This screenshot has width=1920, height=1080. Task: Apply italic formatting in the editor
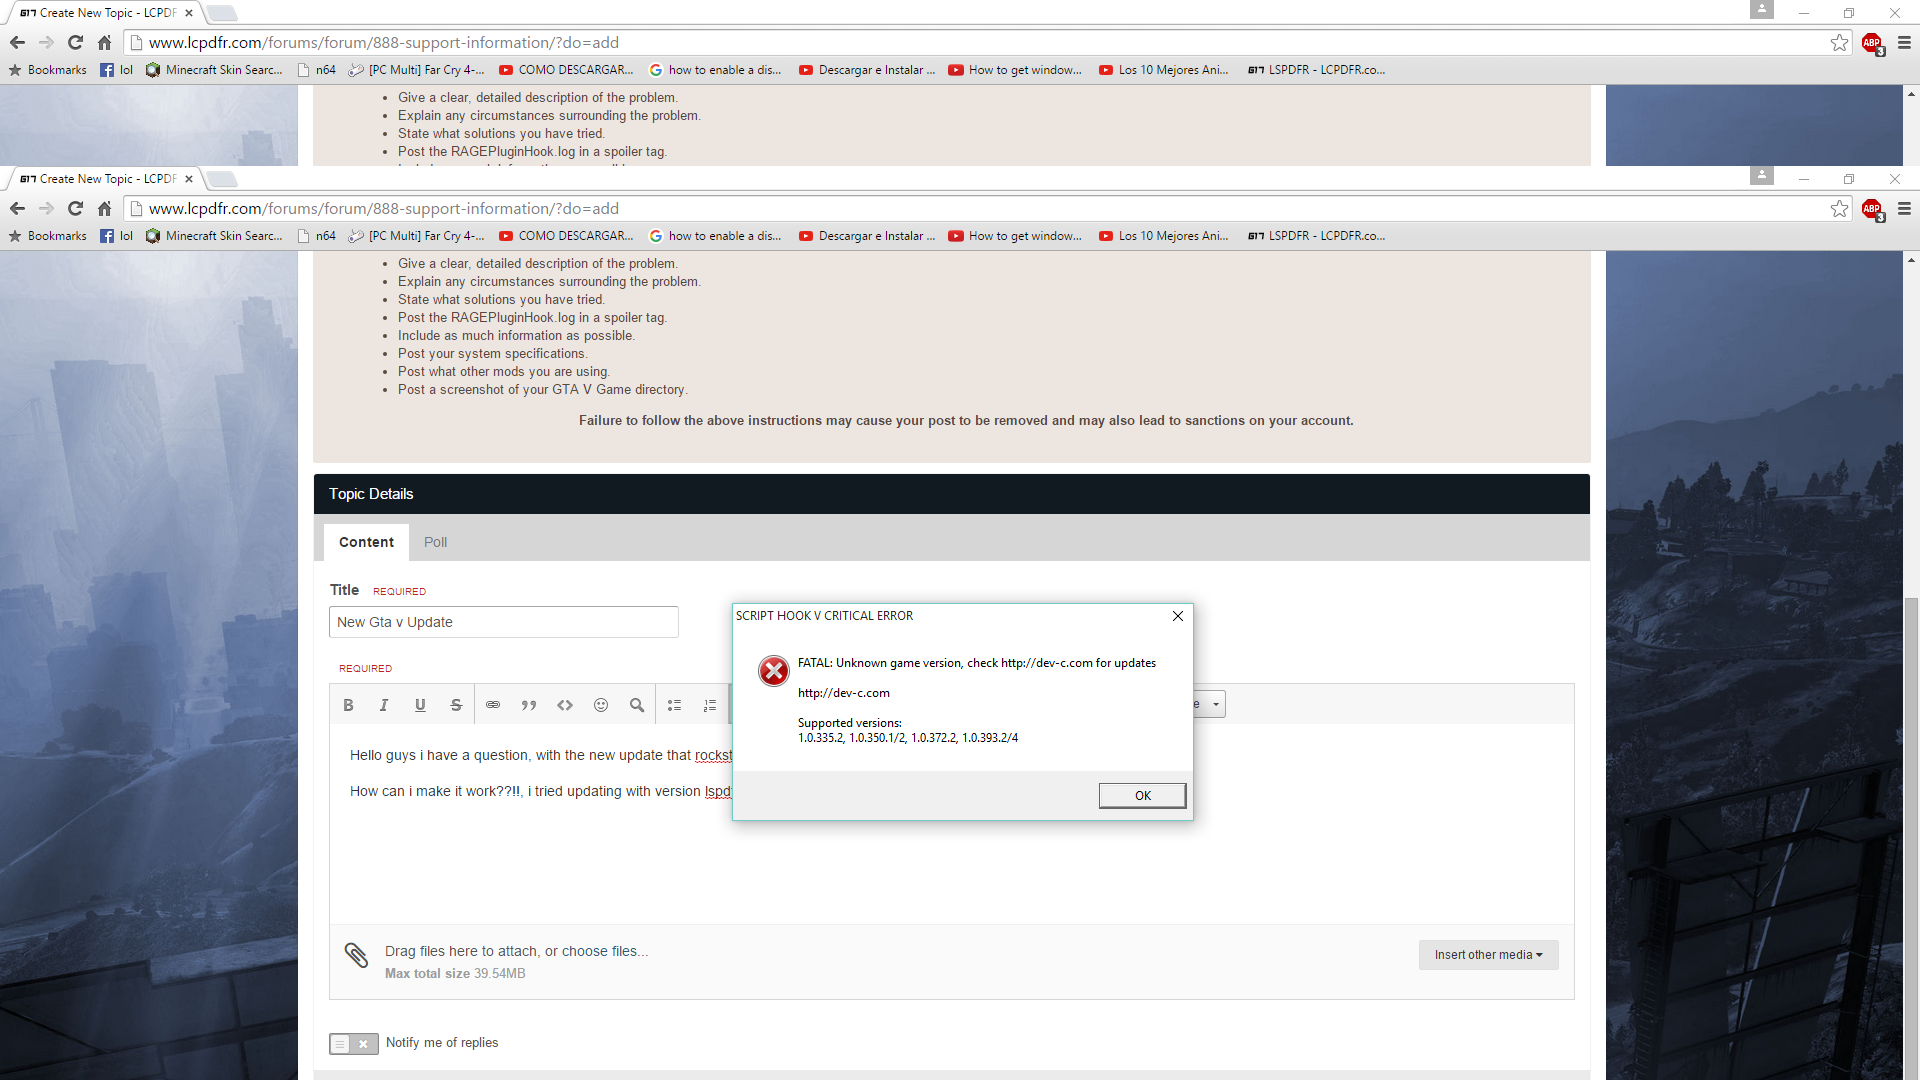click(384, 705)
